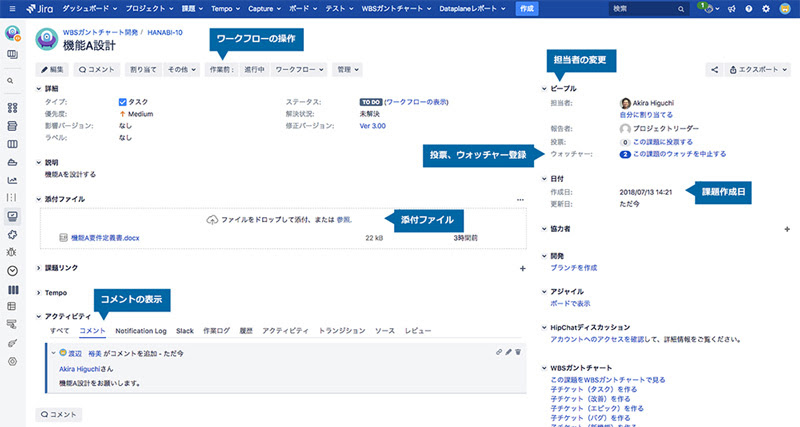Click the Jira logo
Image resolution: width=800 pixels, height=427 pixels.
point(40,9)
